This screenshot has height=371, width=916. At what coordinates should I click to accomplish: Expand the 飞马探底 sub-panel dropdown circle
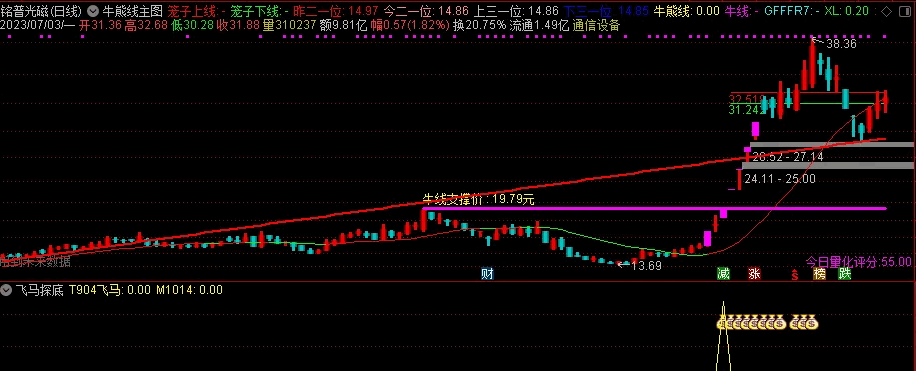(6, 290)
